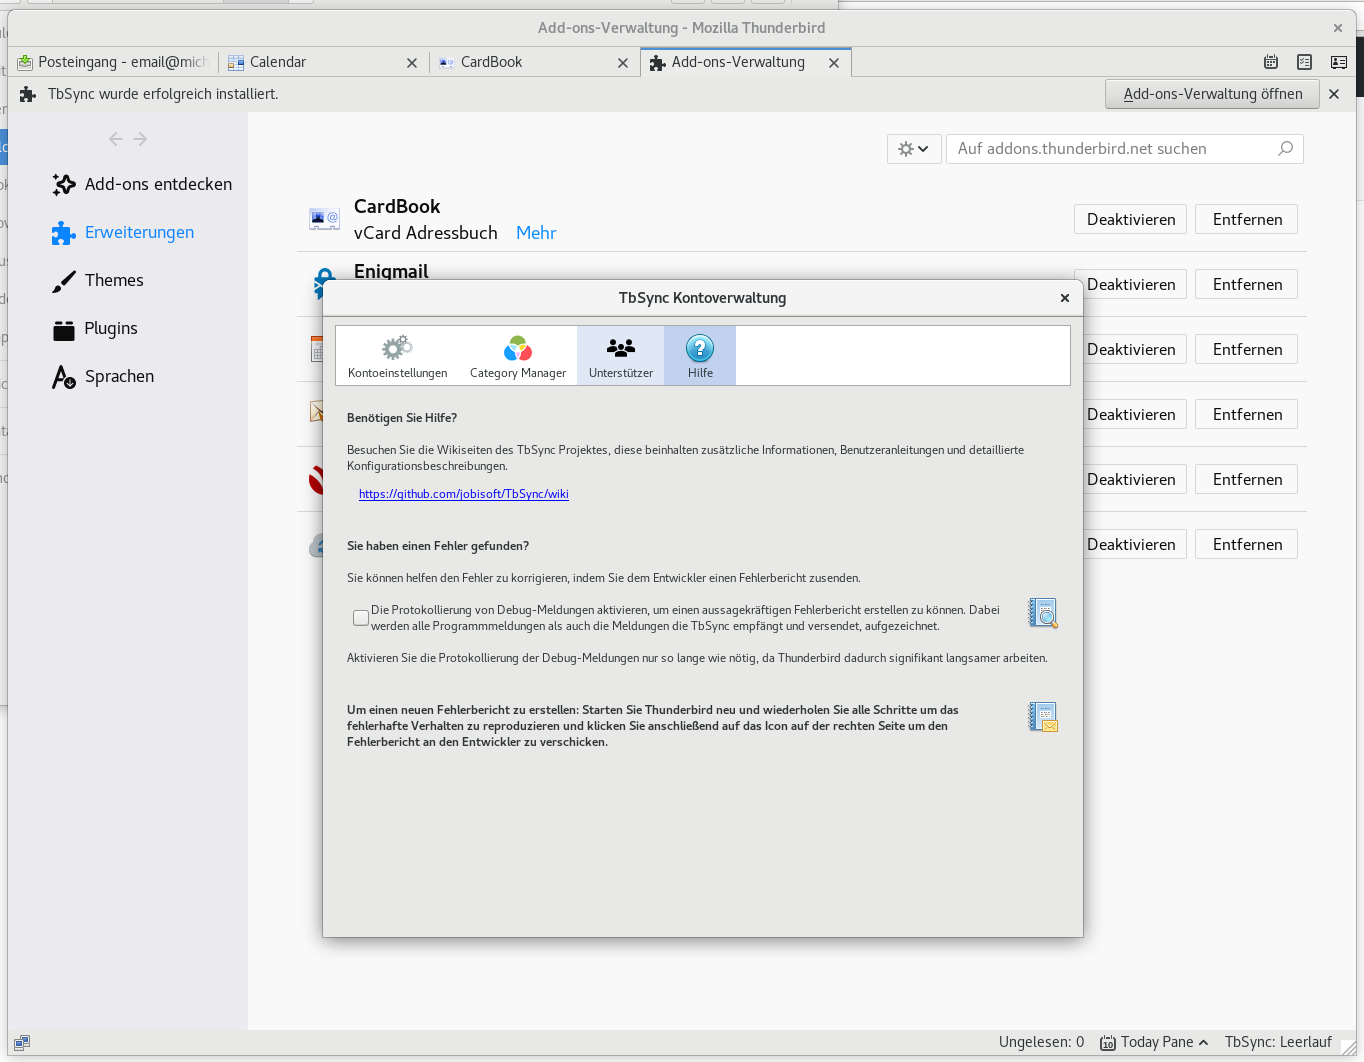This screenshot has height=1062, width=1364.
Task: Switch to the Posteingang tab
Action: tap(112, 62)
